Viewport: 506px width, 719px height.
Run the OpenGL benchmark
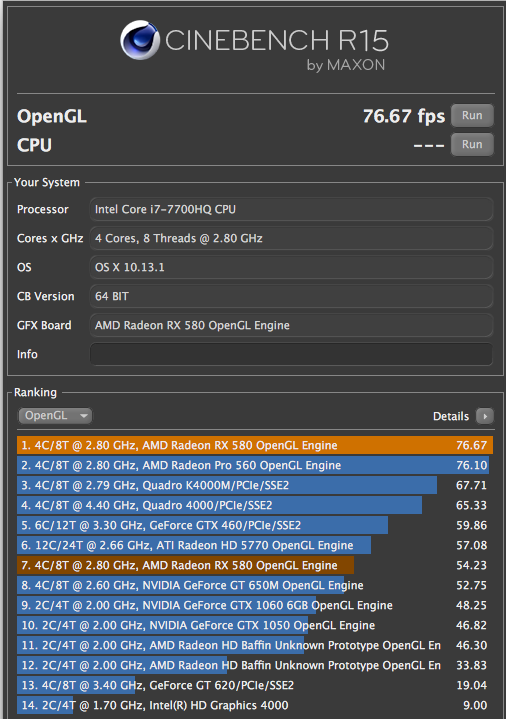click(x=472, y=116)
